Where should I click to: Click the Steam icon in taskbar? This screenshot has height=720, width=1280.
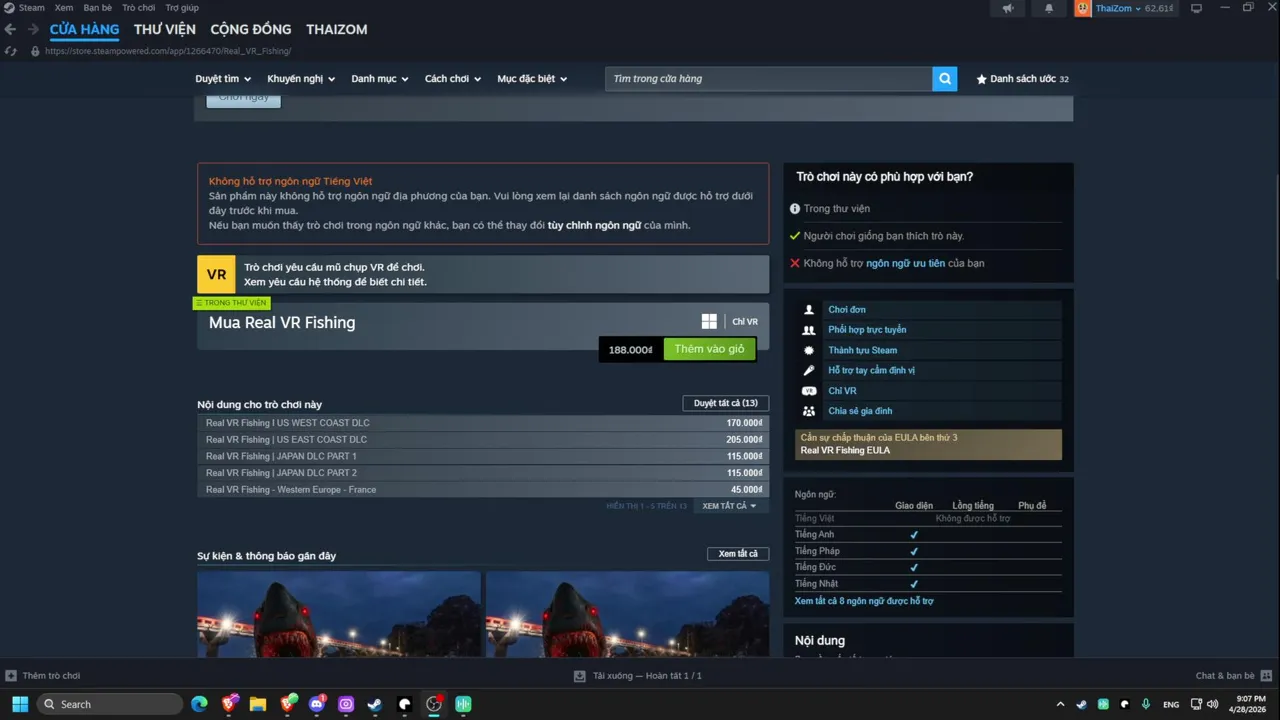[x=375, y=704]
